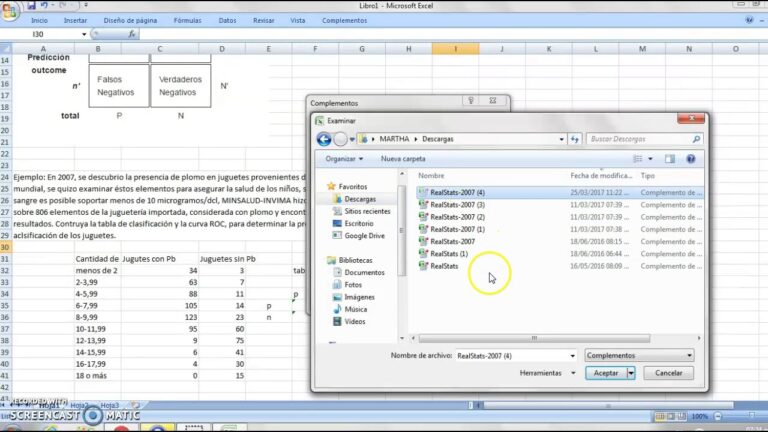Select file RealStats dated 16/05/2016
Image resolution: width=768 pixels, height=432 pixels.
pyautogui.click(x=560, y=266)
